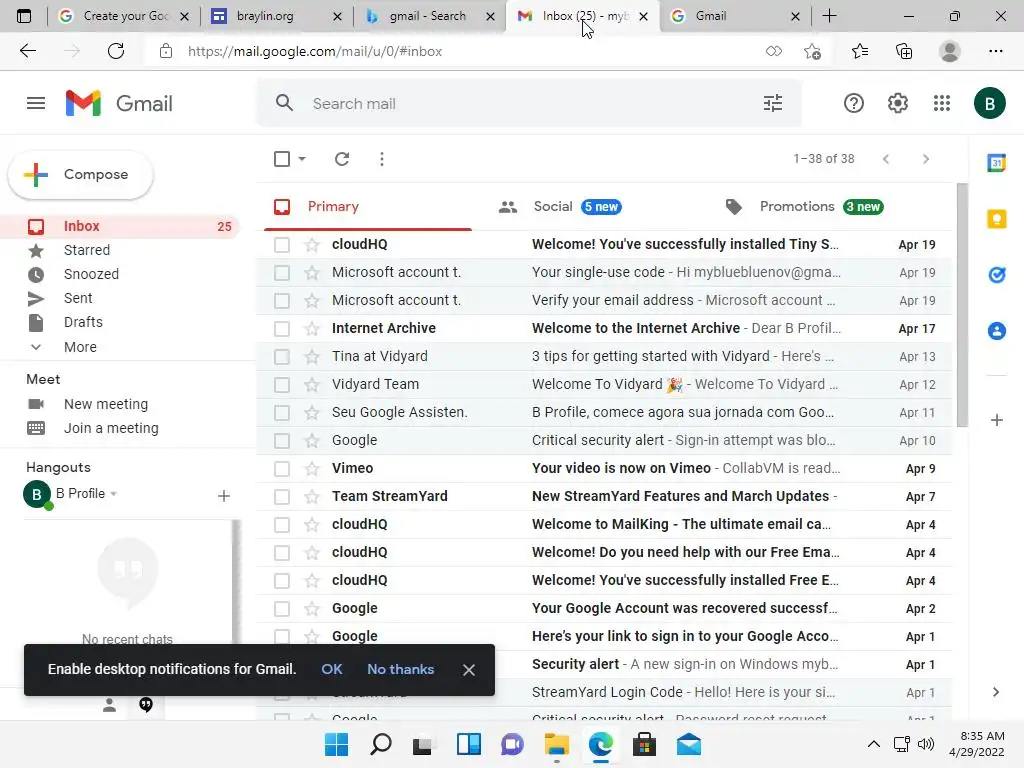Open Hangouts contacts person icon
Viewport: 1024px width, 768px height.
coord(109,705)
